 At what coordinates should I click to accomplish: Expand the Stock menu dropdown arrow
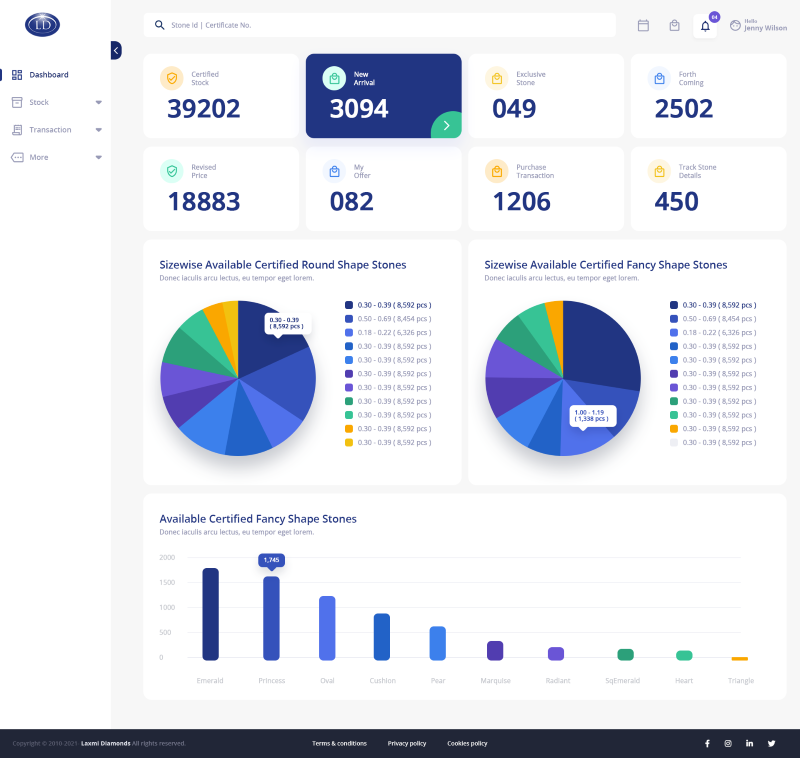(x=98, y=102)
